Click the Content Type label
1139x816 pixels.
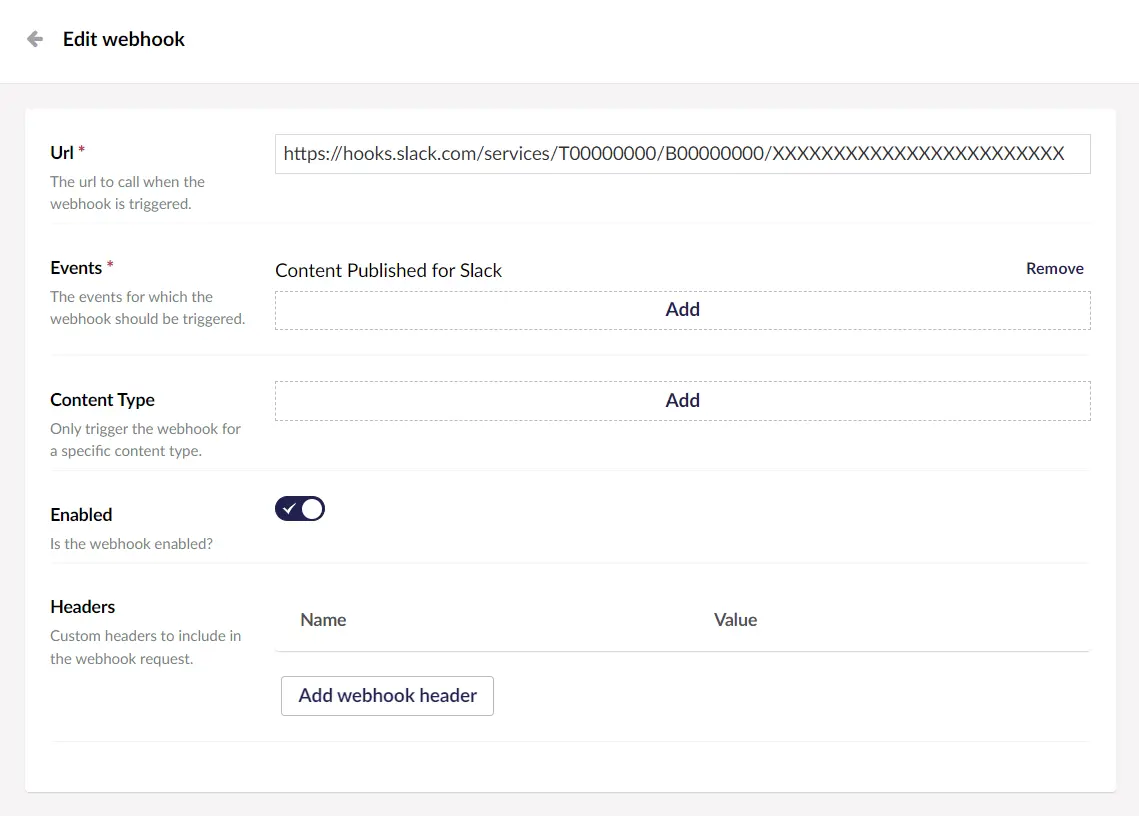point(102,399)
